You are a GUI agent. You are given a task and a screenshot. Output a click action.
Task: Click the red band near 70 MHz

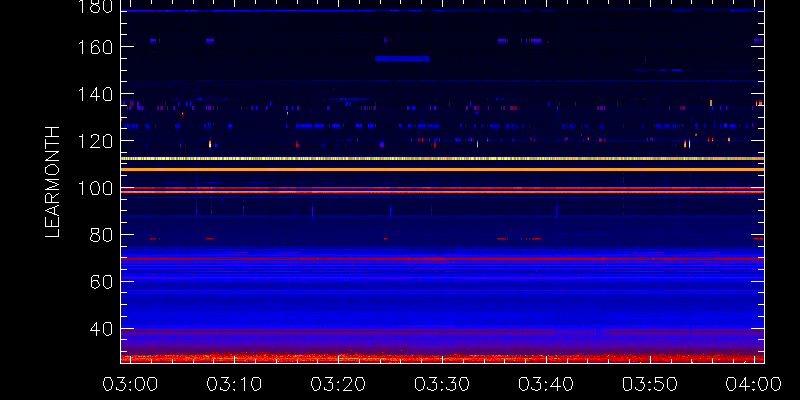442,259
